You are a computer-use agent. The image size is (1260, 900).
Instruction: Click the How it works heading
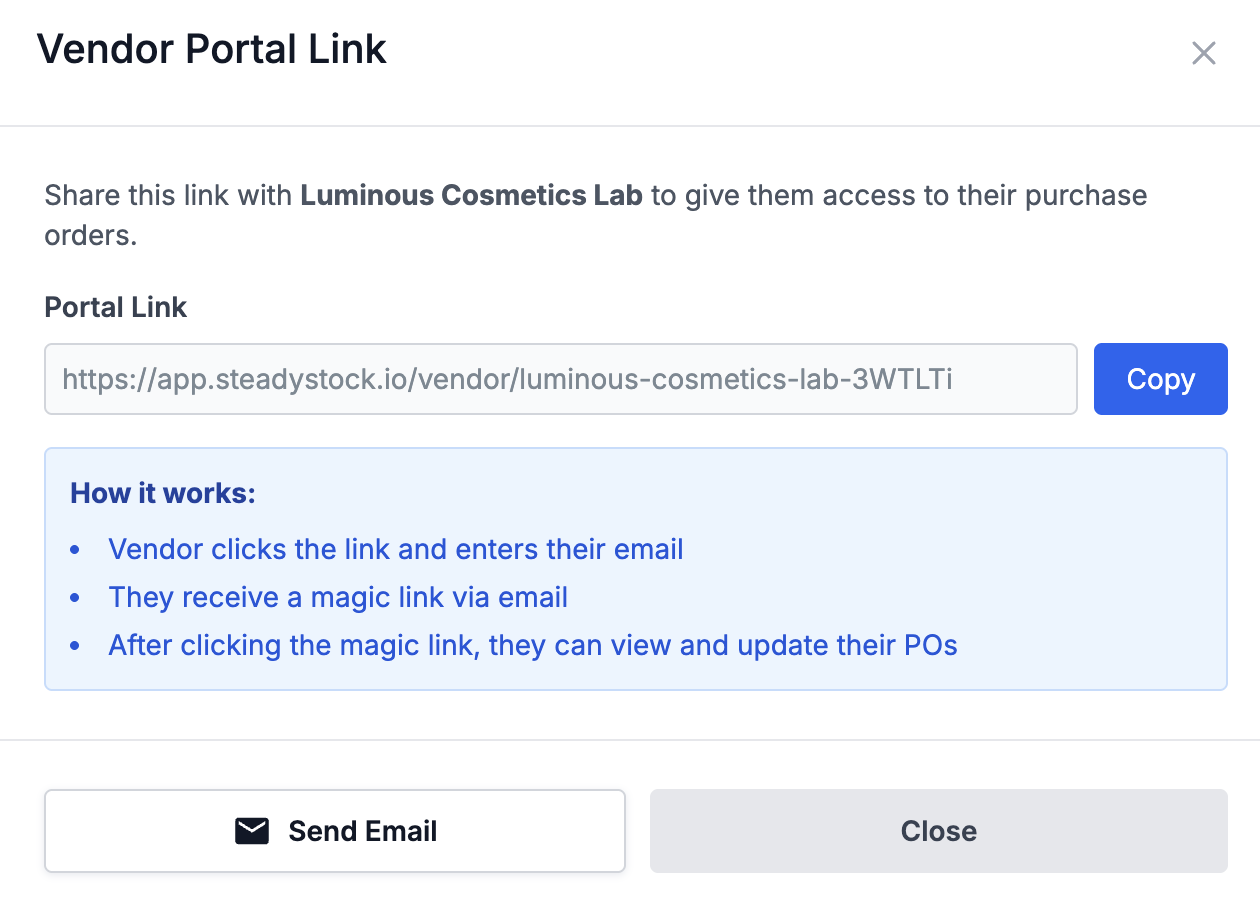[162, 493]
